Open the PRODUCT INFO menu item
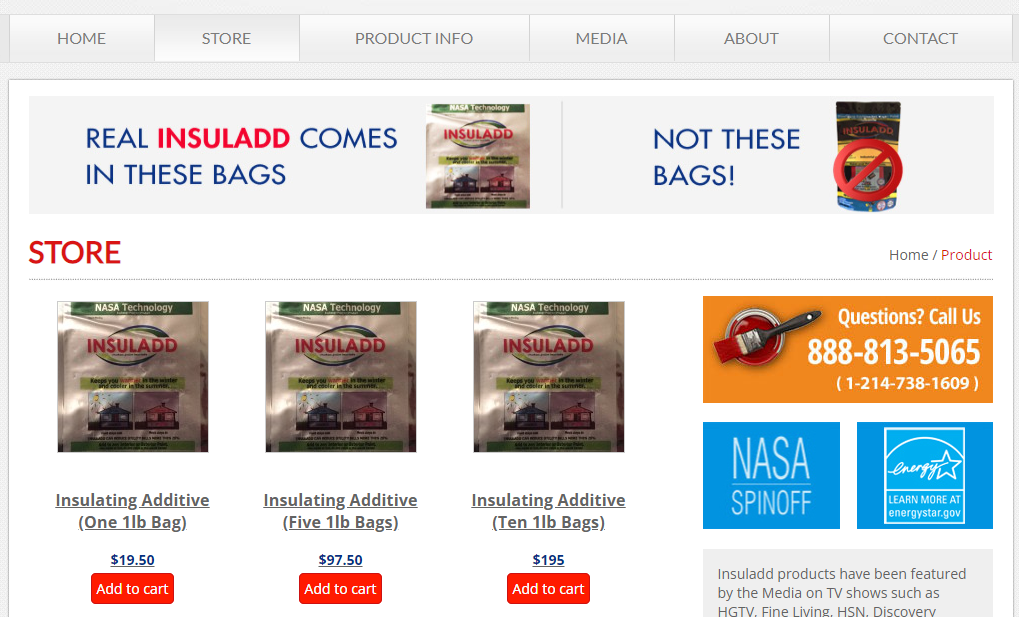This screenshot has width=1019, height=617. point(414,38)
